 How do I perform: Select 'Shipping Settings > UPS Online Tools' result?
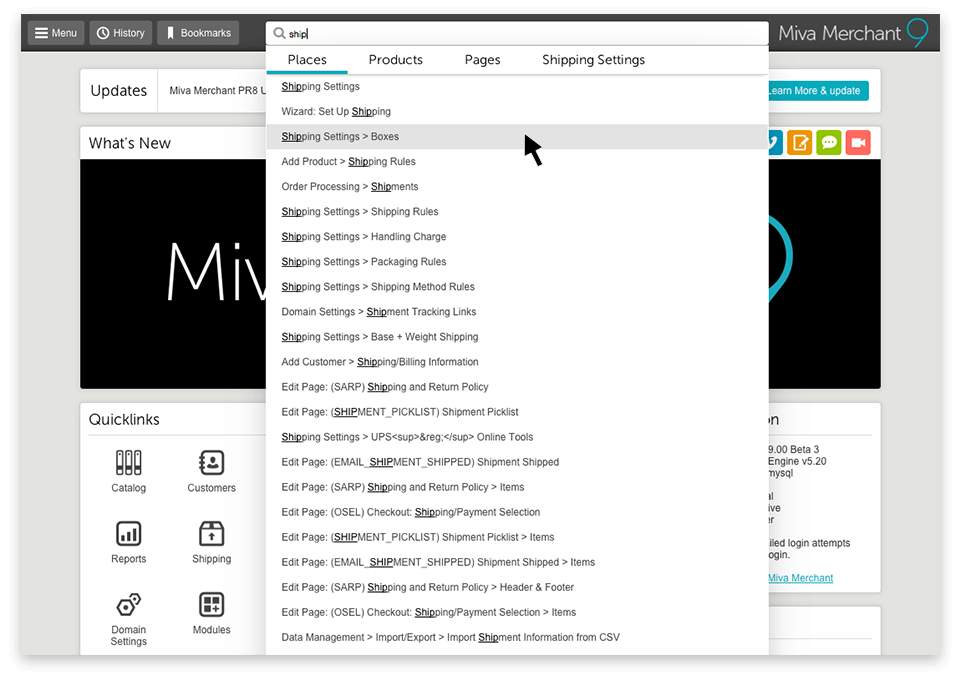tap(517, 438)
